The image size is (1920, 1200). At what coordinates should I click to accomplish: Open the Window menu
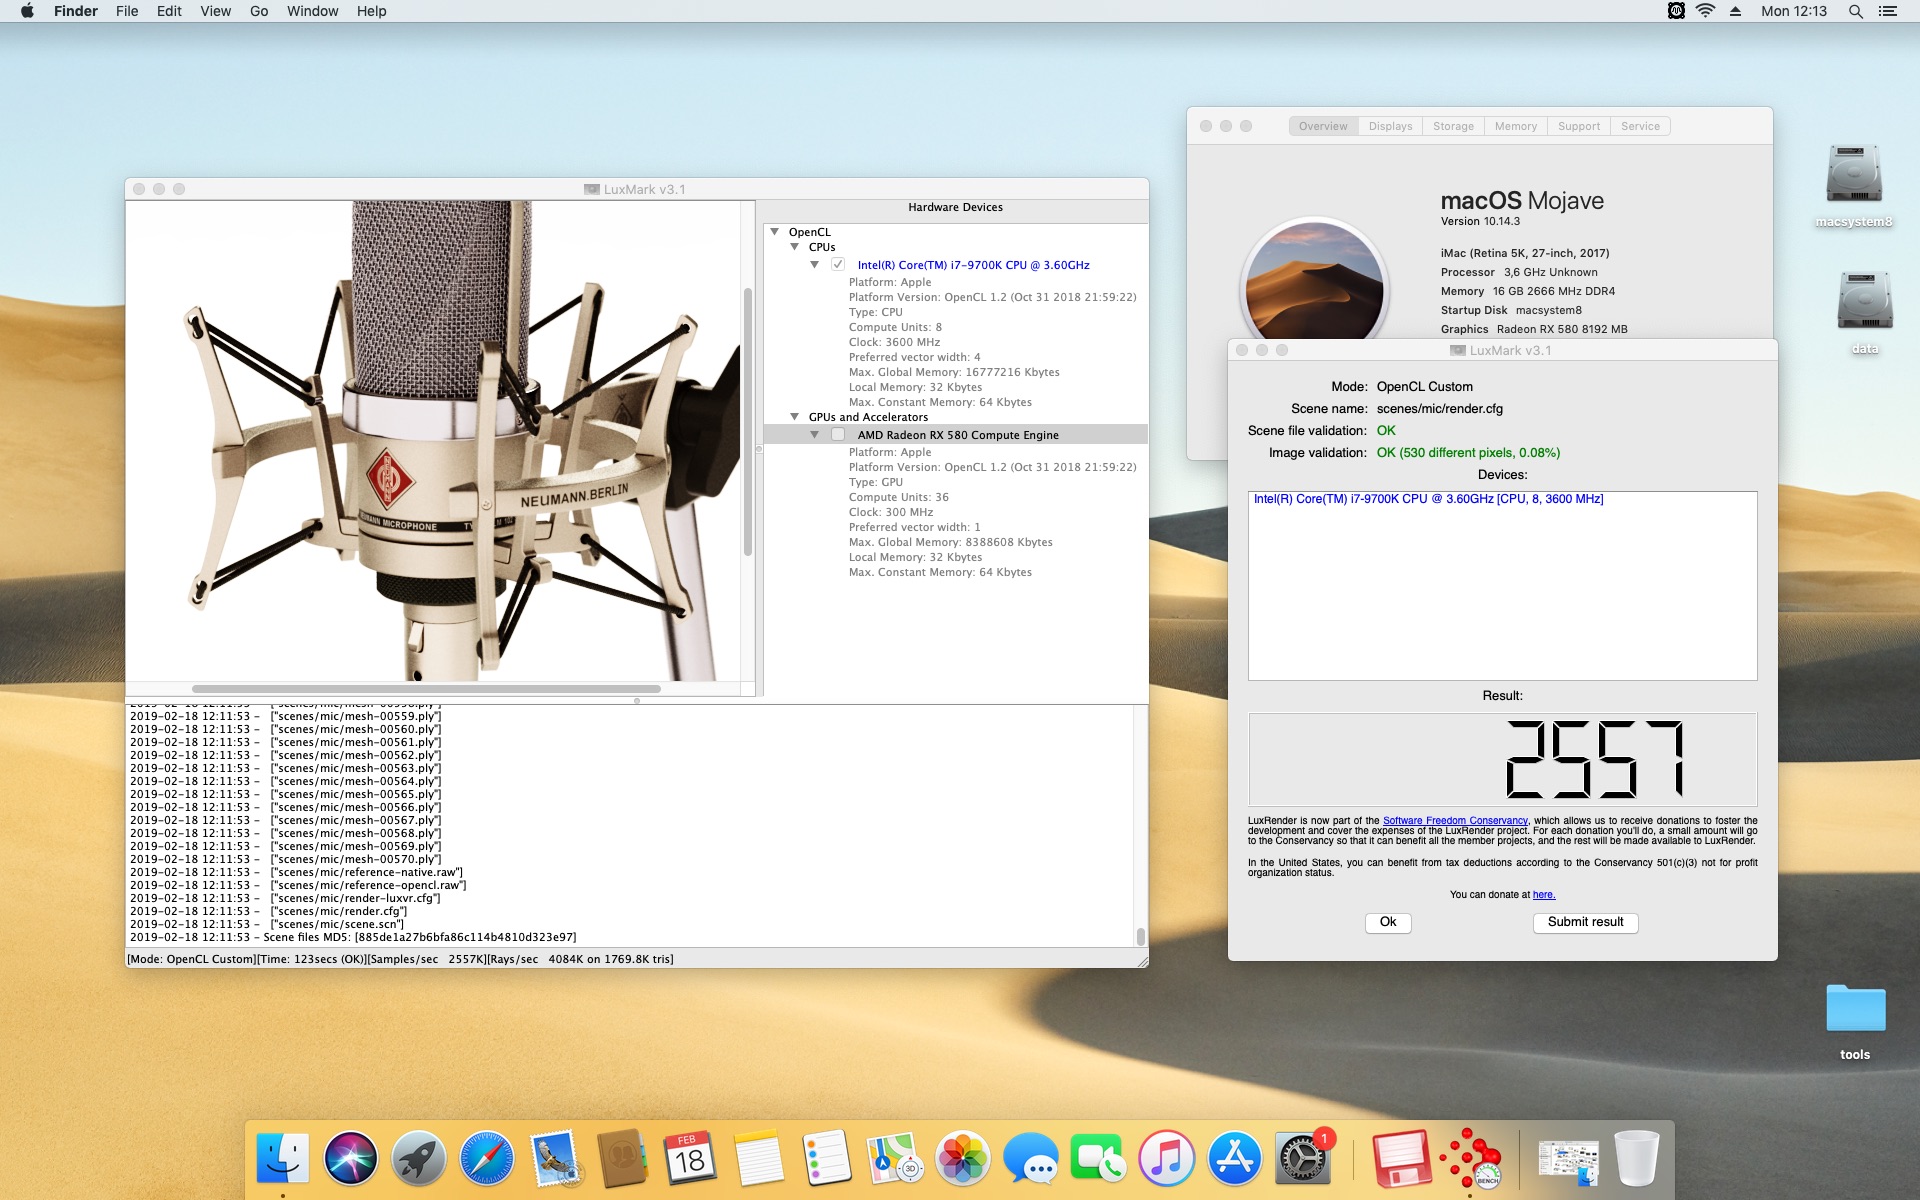(312, 11)
